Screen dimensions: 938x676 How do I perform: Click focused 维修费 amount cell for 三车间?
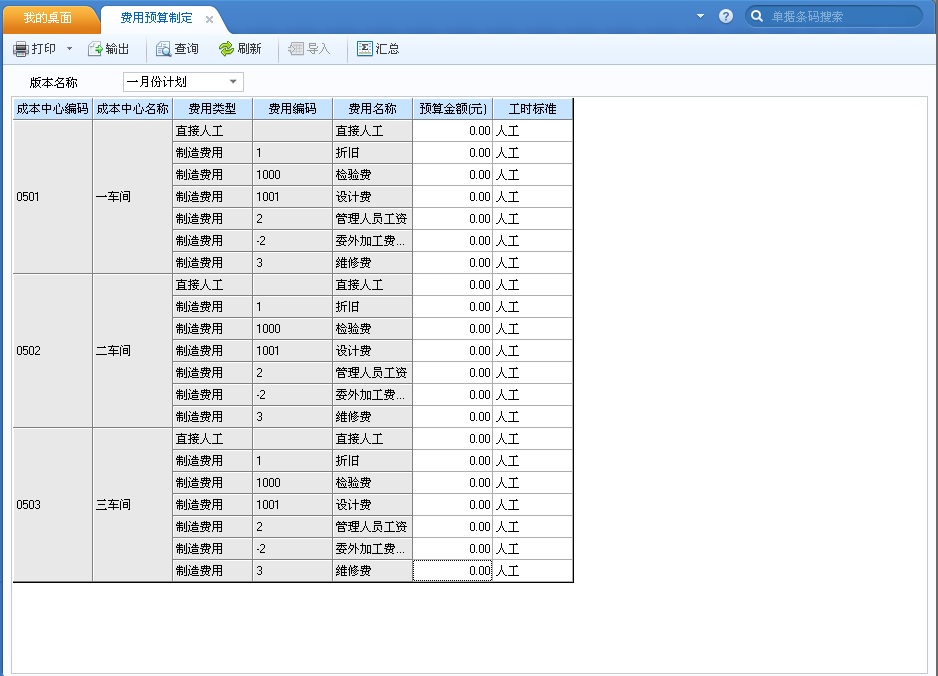pos(453,571)
